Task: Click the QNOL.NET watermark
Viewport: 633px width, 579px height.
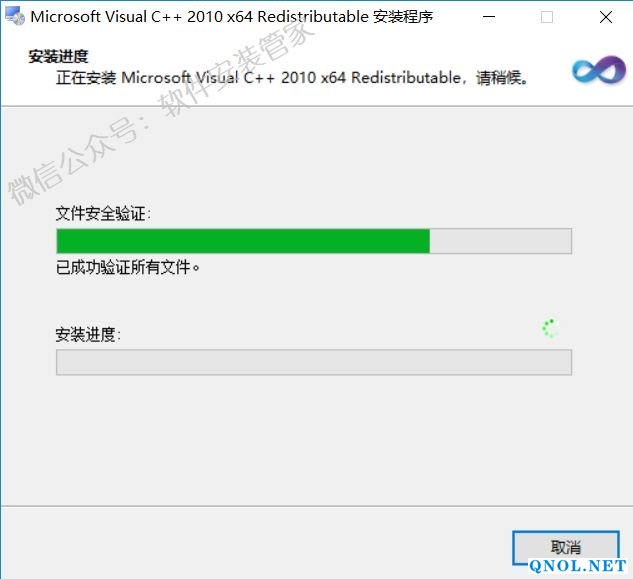Action: 578,566
